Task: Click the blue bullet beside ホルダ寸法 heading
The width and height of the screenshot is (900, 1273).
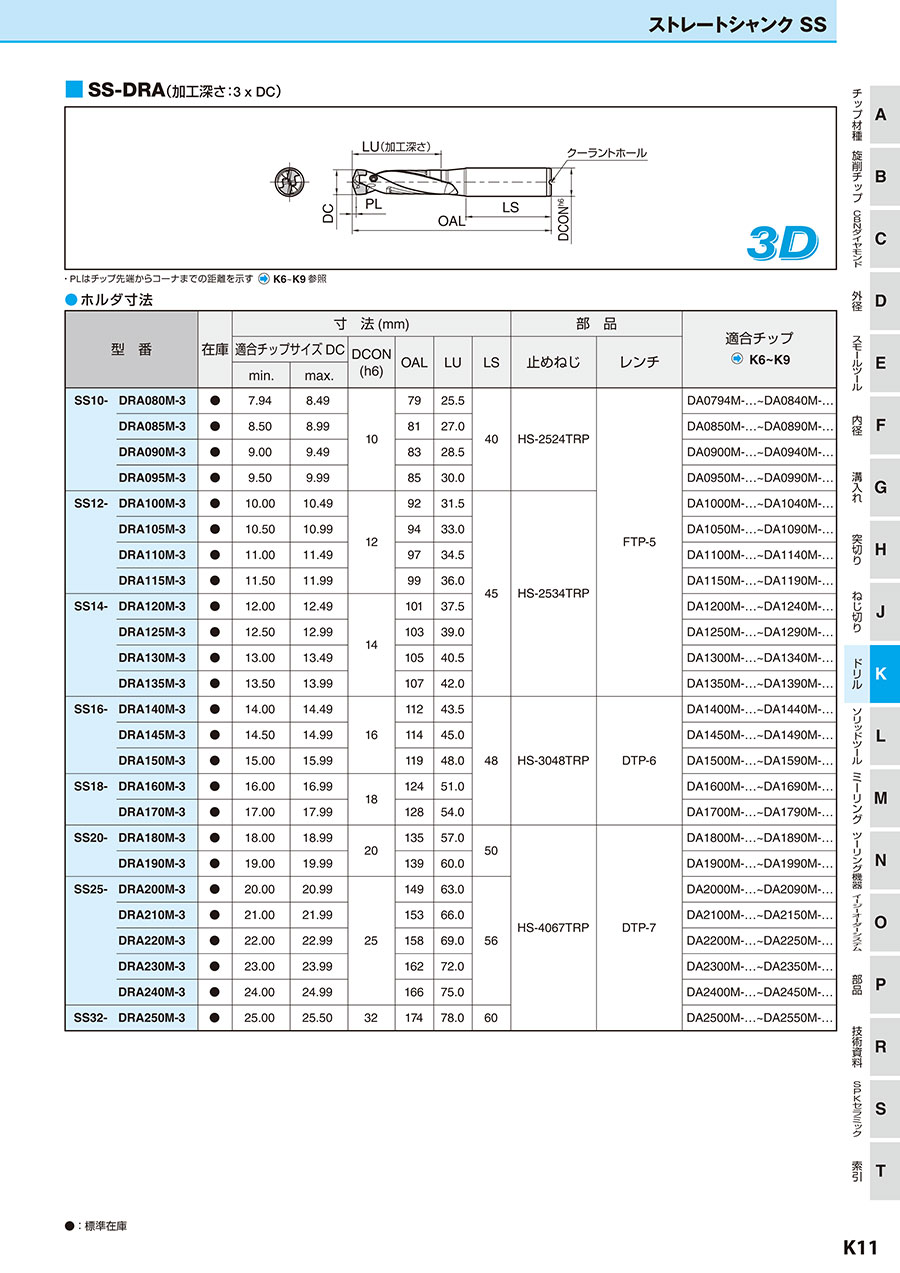Action: [70, 299]
